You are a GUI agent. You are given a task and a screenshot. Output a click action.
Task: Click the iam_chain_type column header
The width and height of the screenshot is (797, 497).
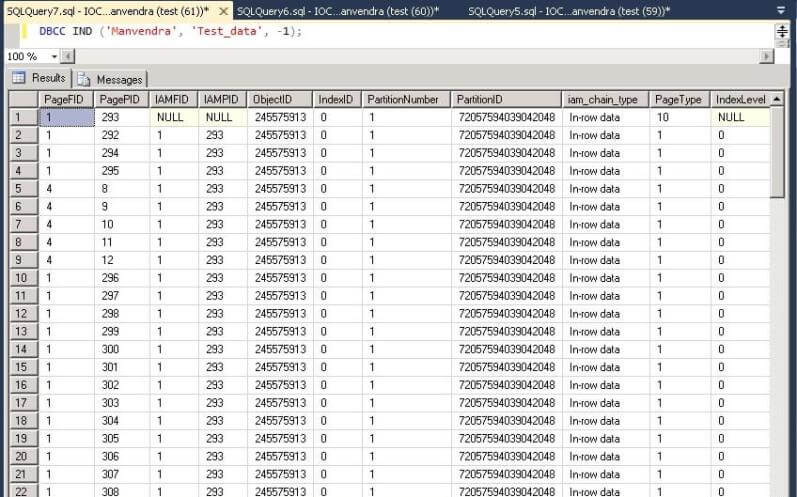pos(603,100)
